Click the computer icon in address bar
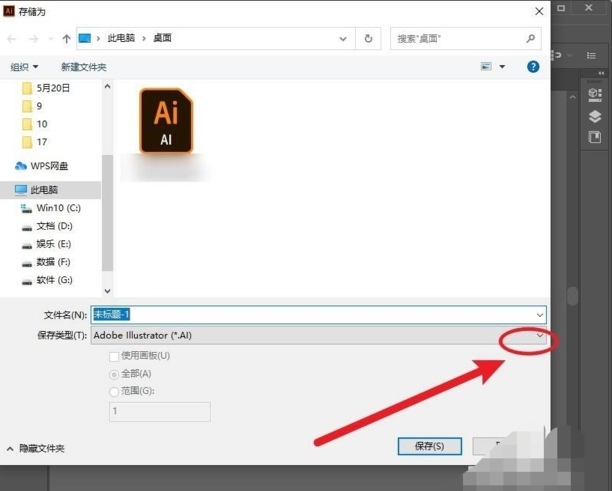This screenshot has height=491, width=612. coord(85,38)
